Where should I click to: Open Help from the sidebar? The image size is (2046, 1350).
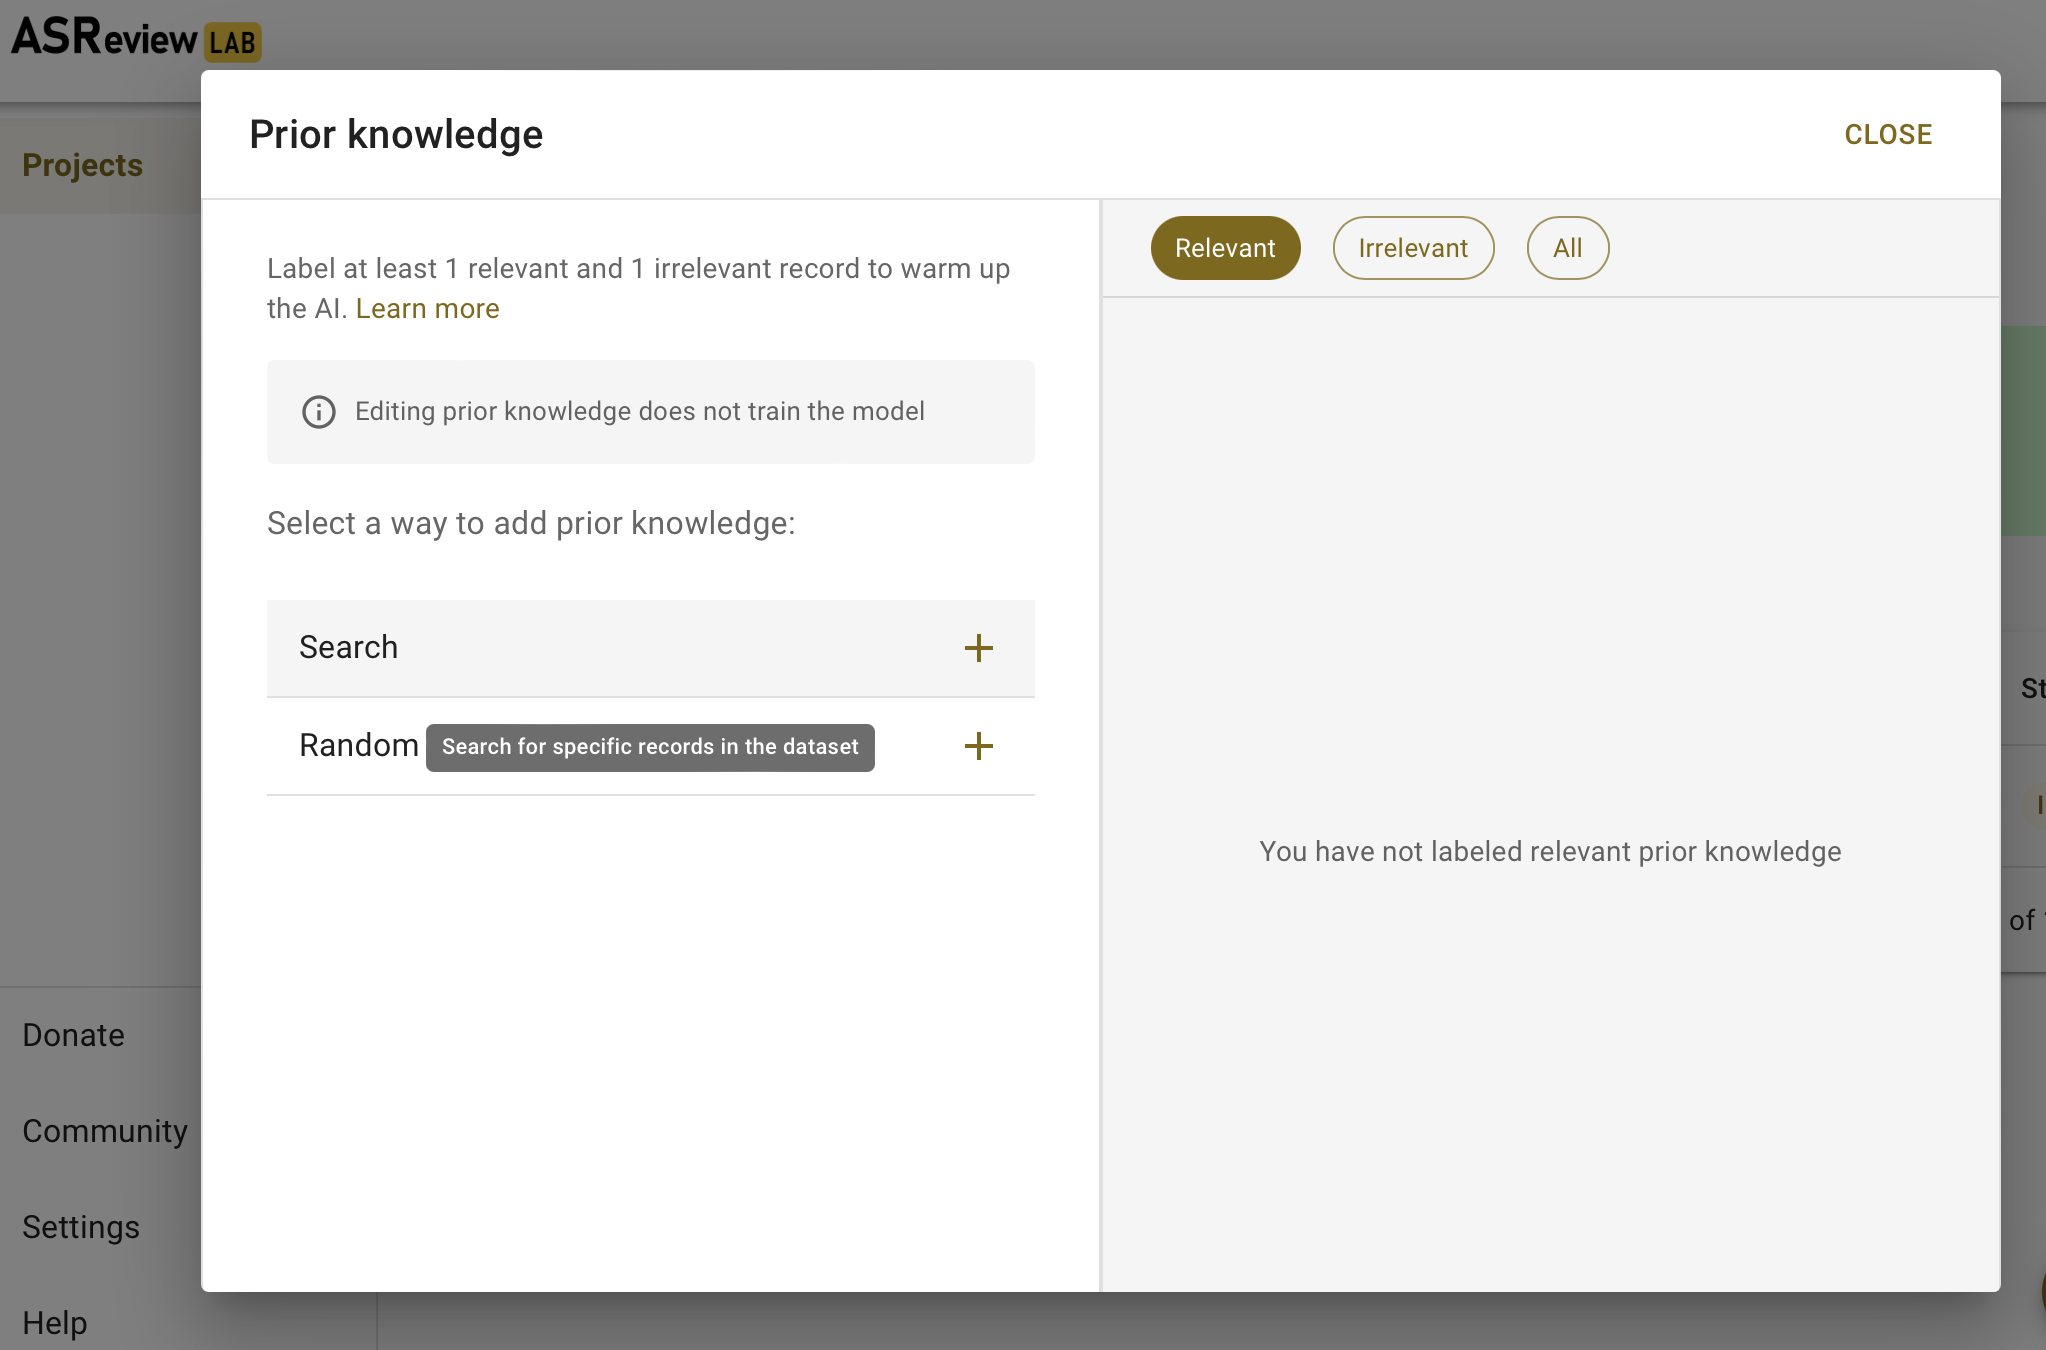tap(54, 1323)
